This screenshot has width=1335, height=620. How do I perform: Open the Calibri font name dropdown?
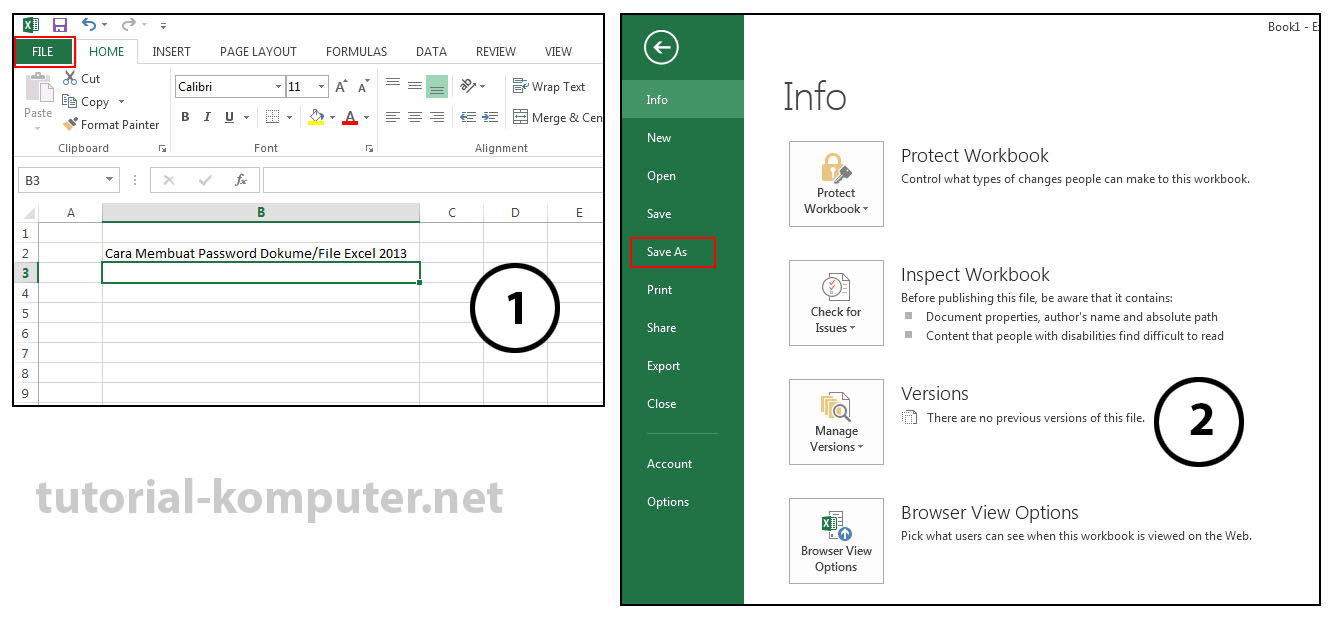(x=279, y=87)
